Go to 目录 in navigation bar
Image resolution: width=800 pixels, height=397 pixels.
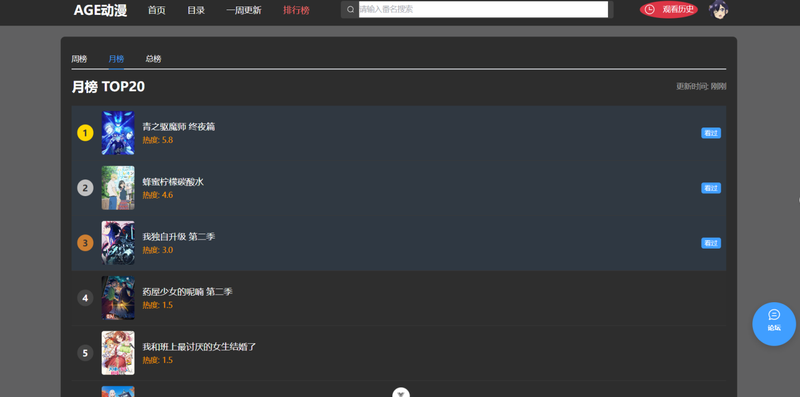(x=196, y=10)
